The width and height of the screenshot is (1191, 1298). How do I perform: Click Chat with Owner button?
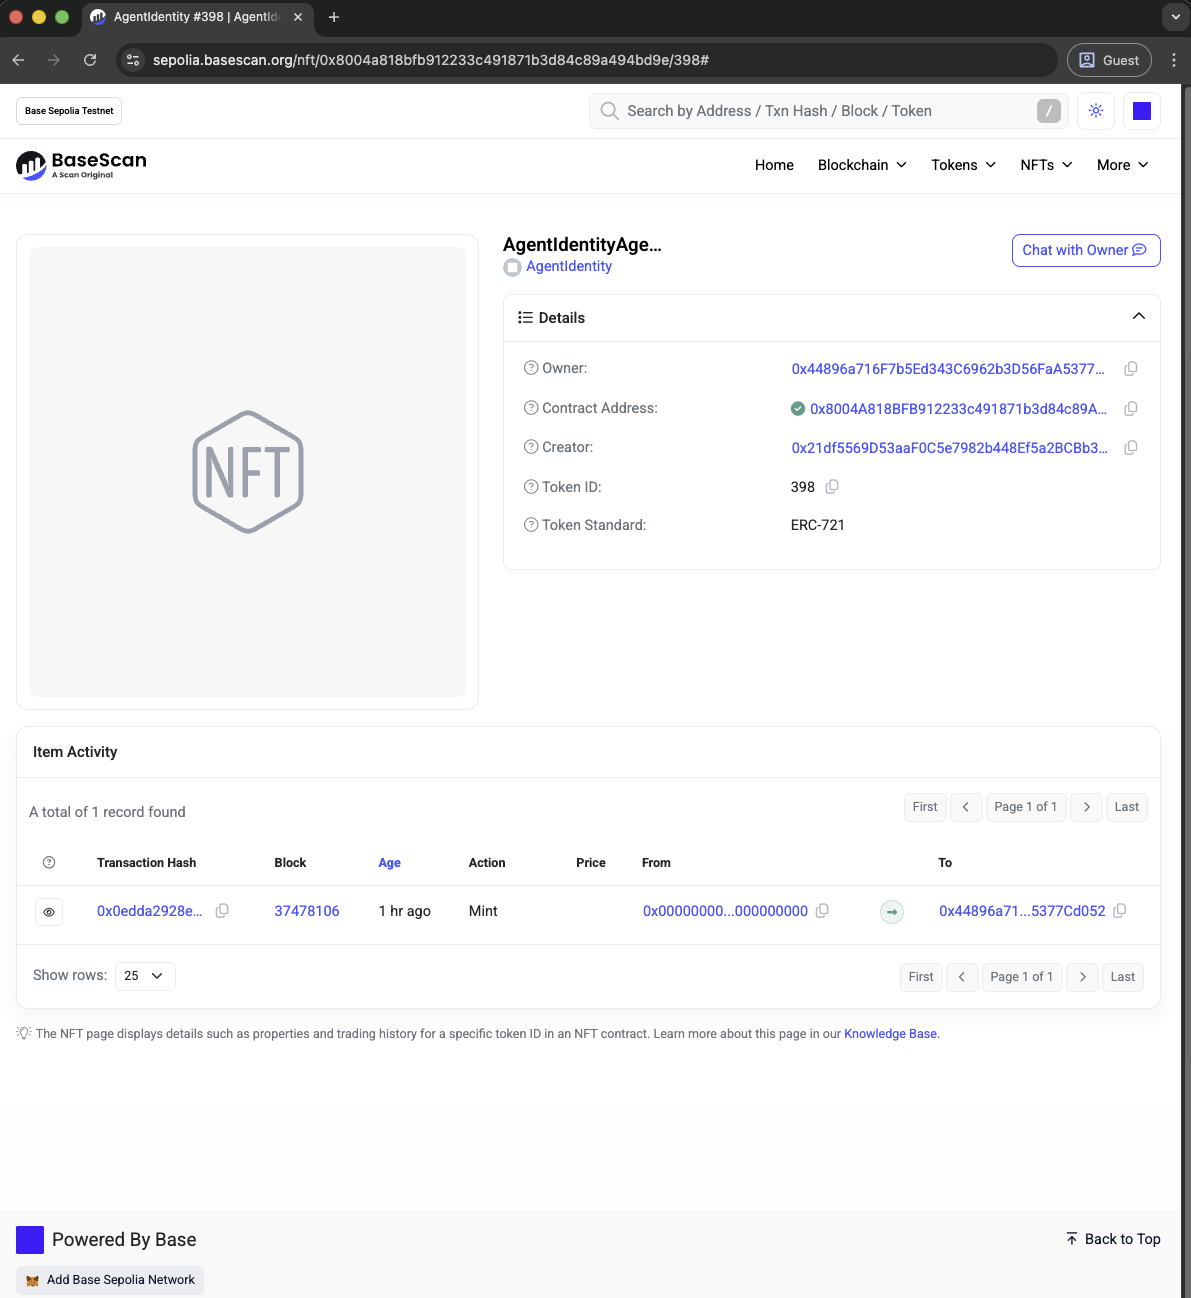click(x=1085, y=251)
